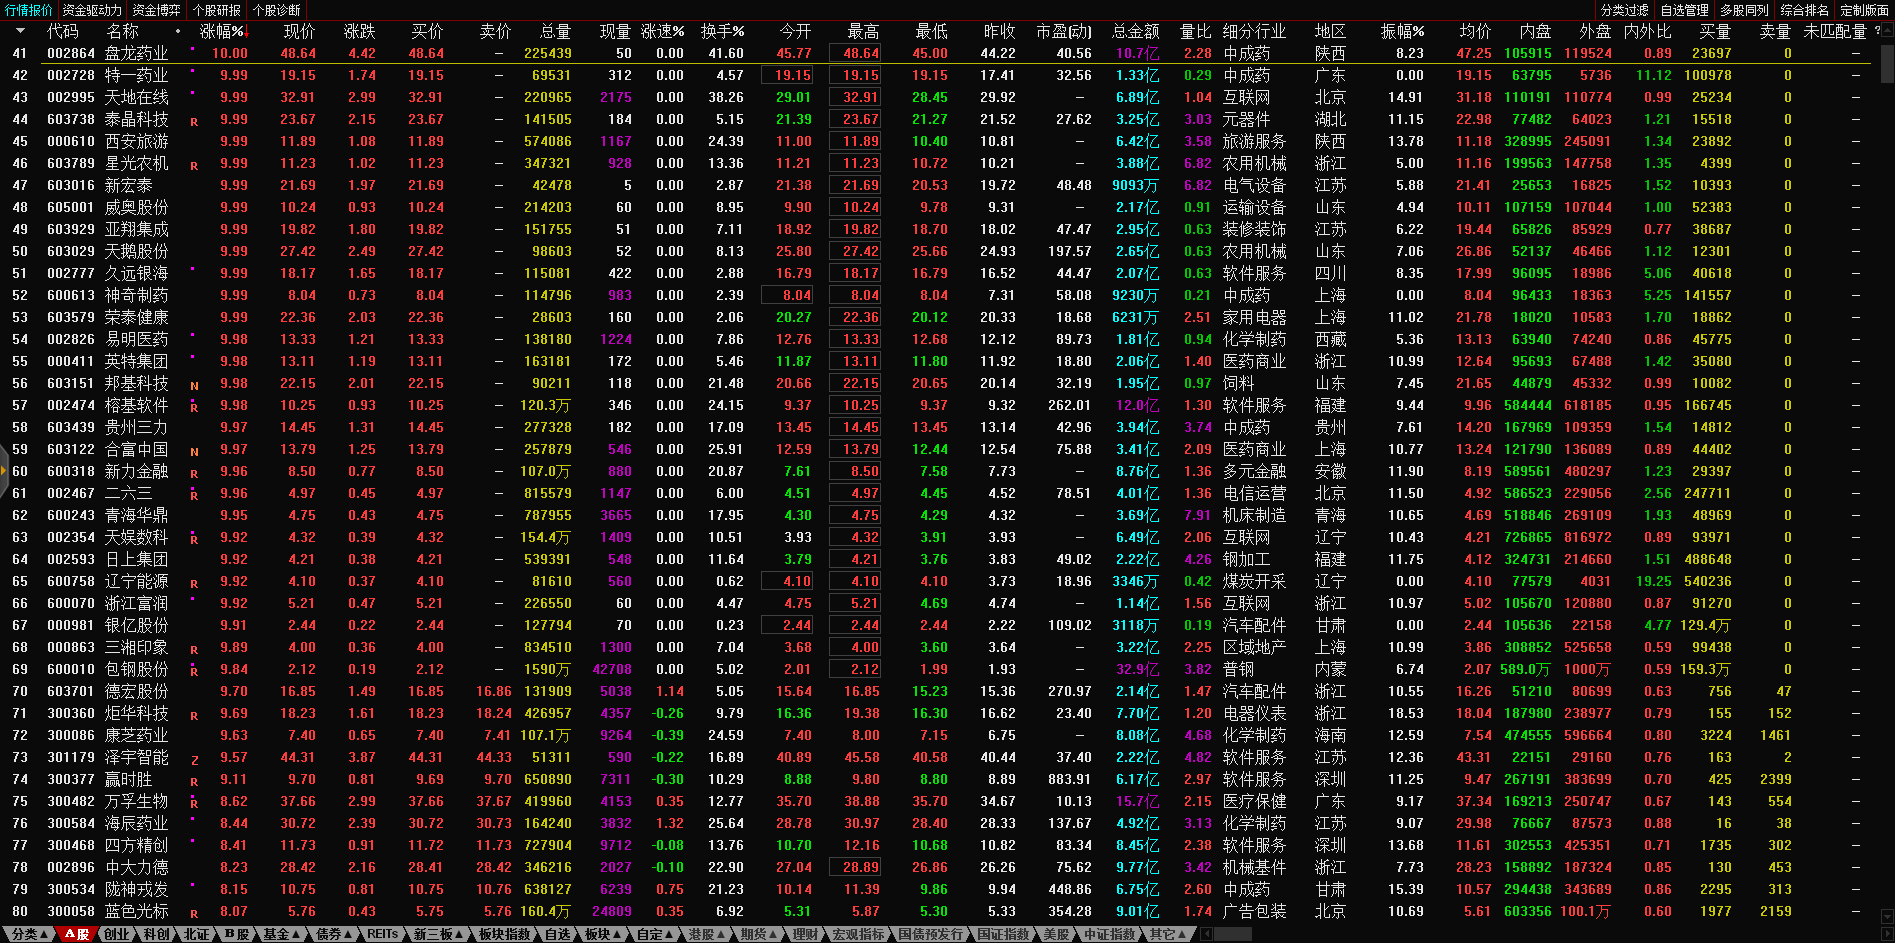Open the 定制版面 layout option
The width and height of the screenshot is (1895, 943).
pyautogui.click(x=1864, y=10)
